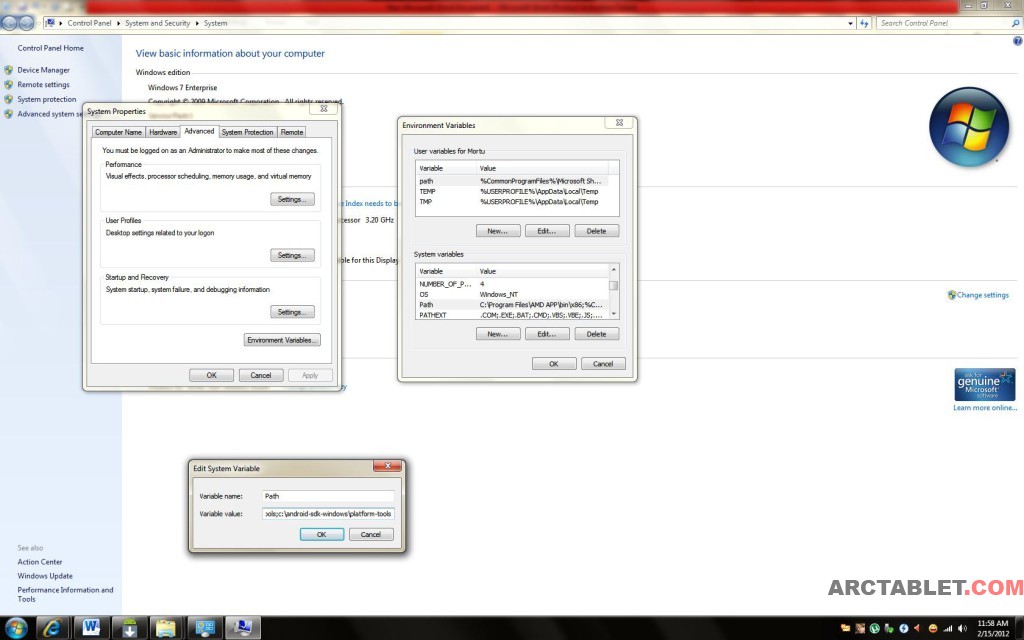Click the System Properties taskbar button
Image resolution: width=1024 pixels, height=640 pixels.
243,628
